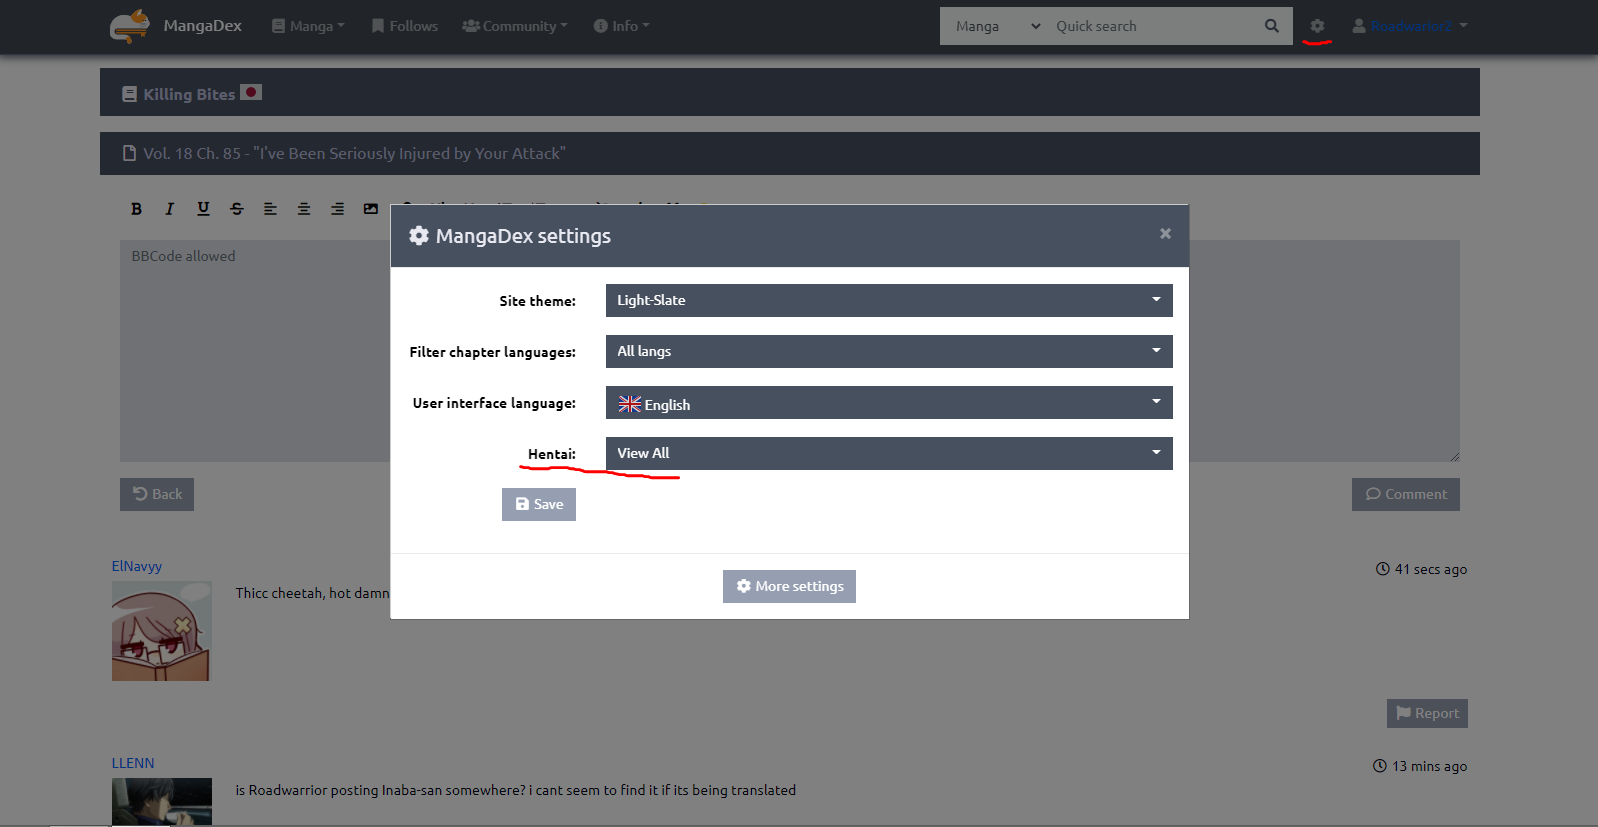
Task: Go to Follows page
Action: coord(404,26)
